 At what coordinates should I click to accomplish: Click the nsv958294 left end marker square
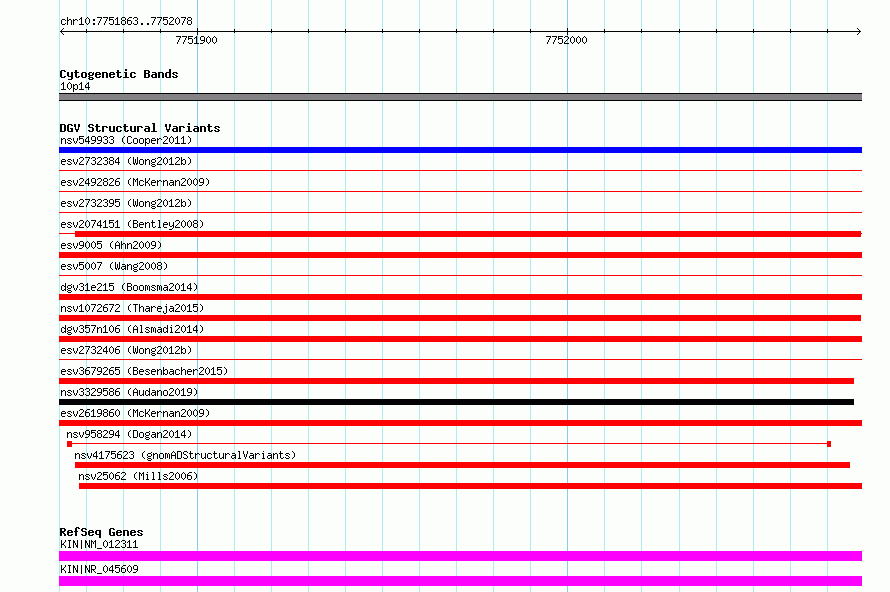(x=69, y=444)
